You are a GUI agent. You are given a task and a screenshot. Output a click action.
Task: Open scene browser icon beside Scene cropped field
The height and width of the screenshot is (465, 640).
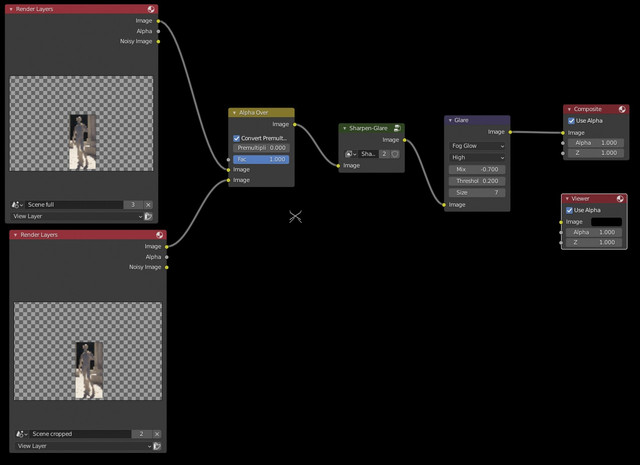22,434
